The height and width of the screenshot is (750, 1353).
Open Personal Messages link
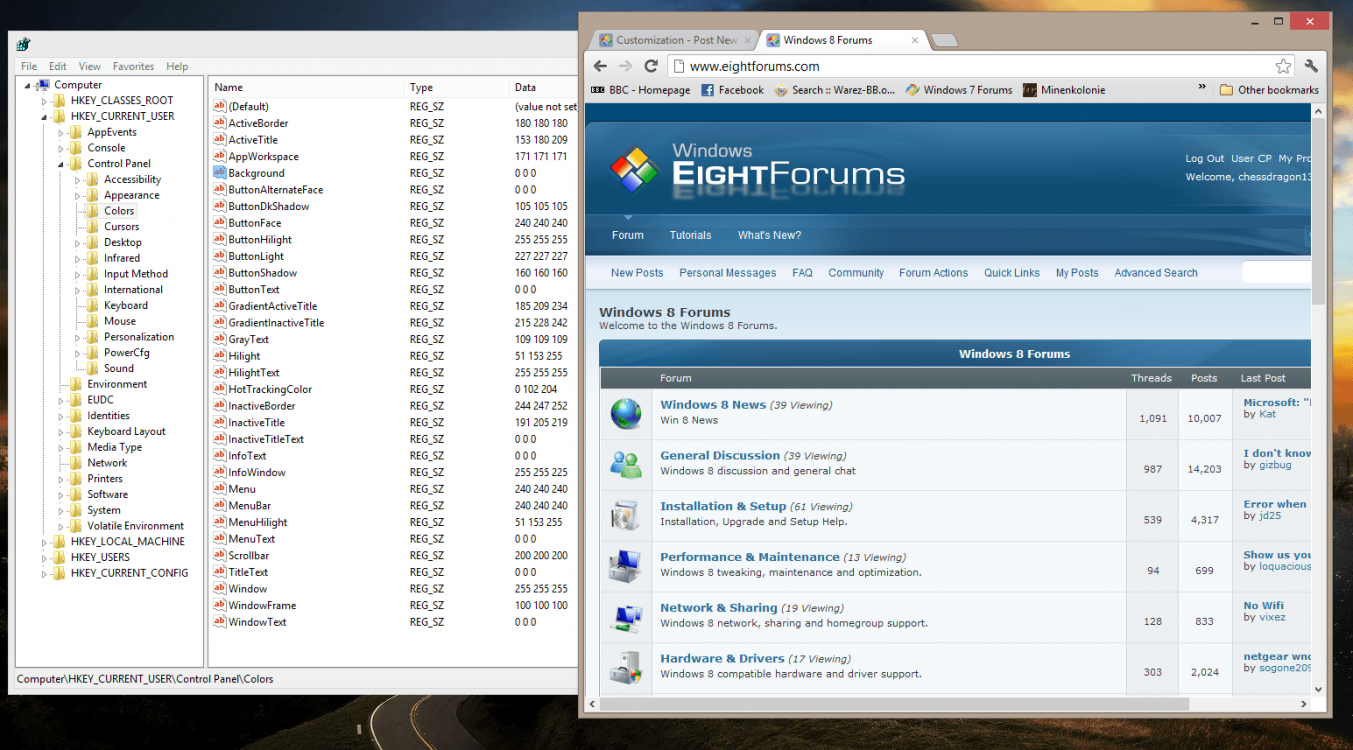[x=727, y=273]
